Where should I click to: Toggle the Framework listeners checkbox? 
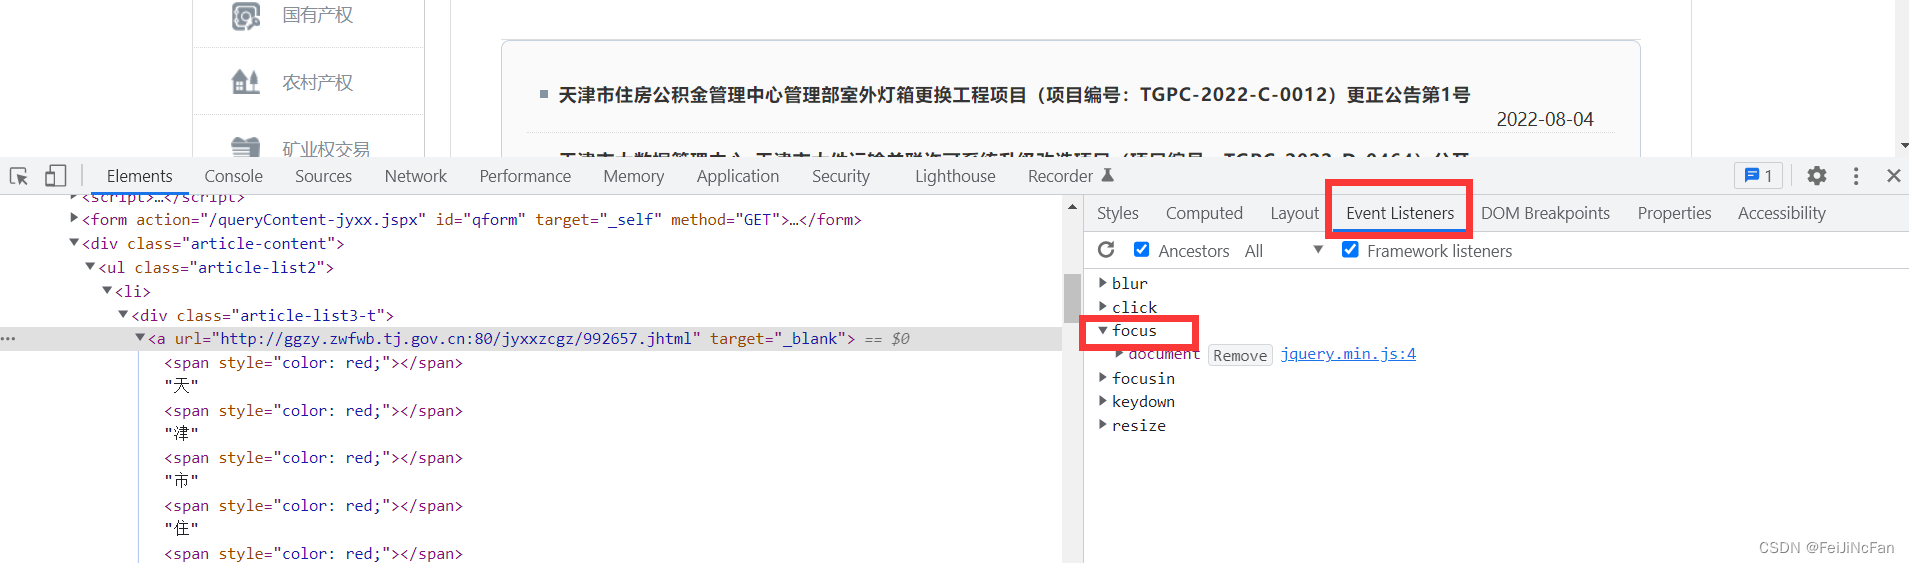pyautogui.click(x=1350, y=249)
